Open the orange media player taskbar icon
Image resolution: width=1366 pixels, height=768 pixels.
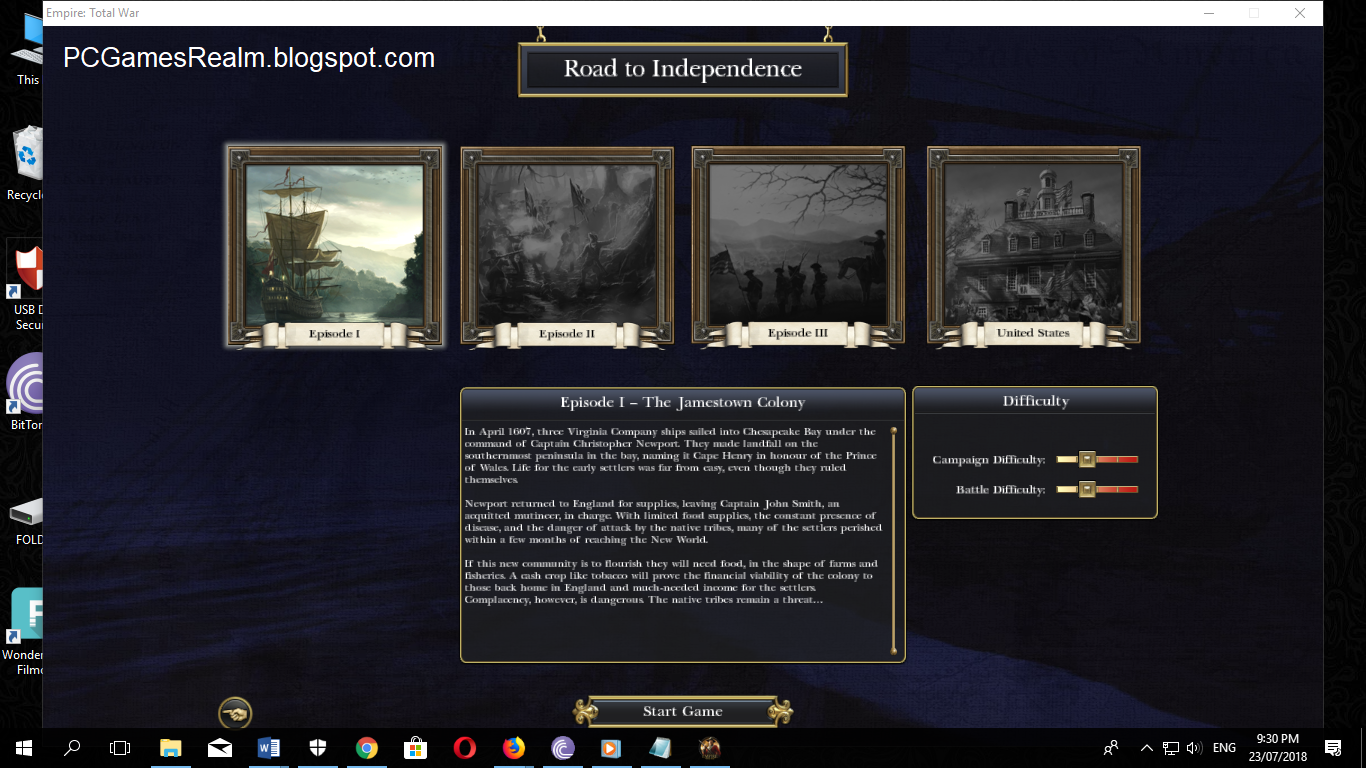[x=612, y=748]
